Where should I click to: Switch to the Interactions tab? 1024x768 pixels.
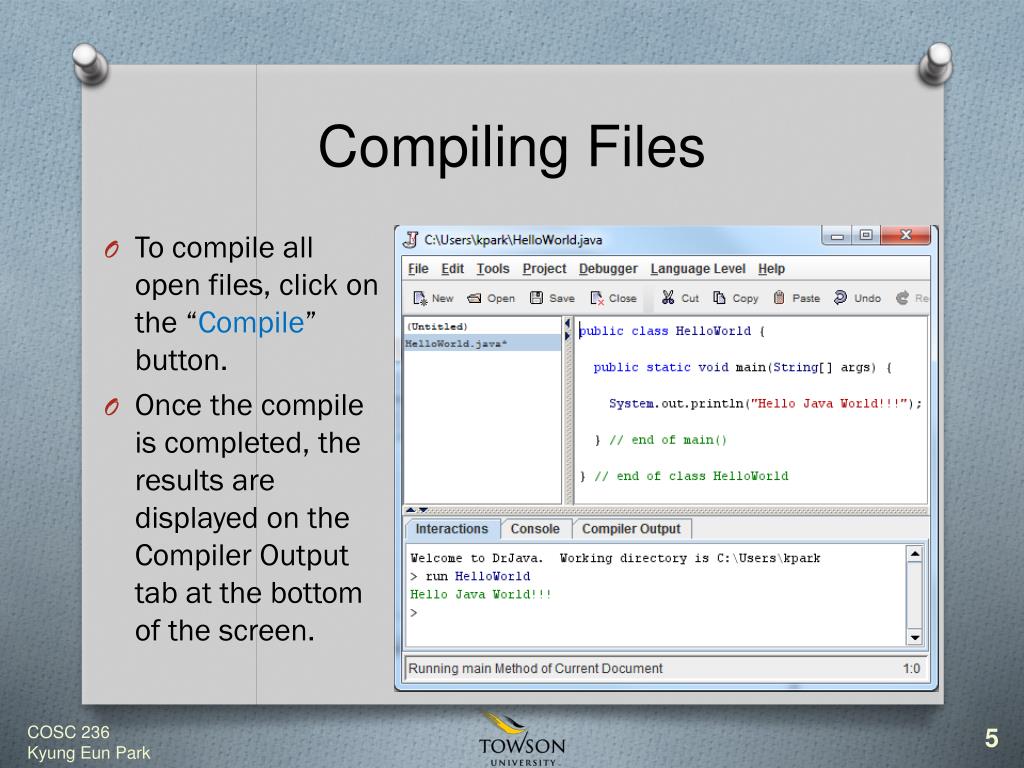452,529
